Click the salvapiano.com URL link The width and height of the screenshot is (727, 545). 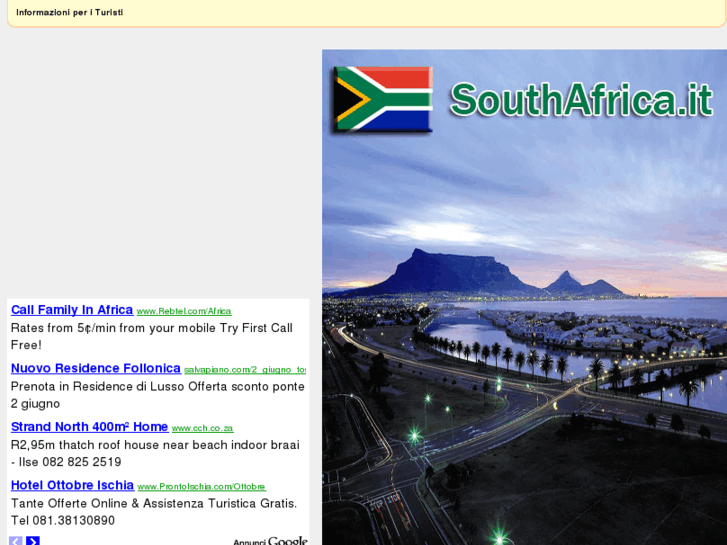pyautogui.click(x=245, y=370)
